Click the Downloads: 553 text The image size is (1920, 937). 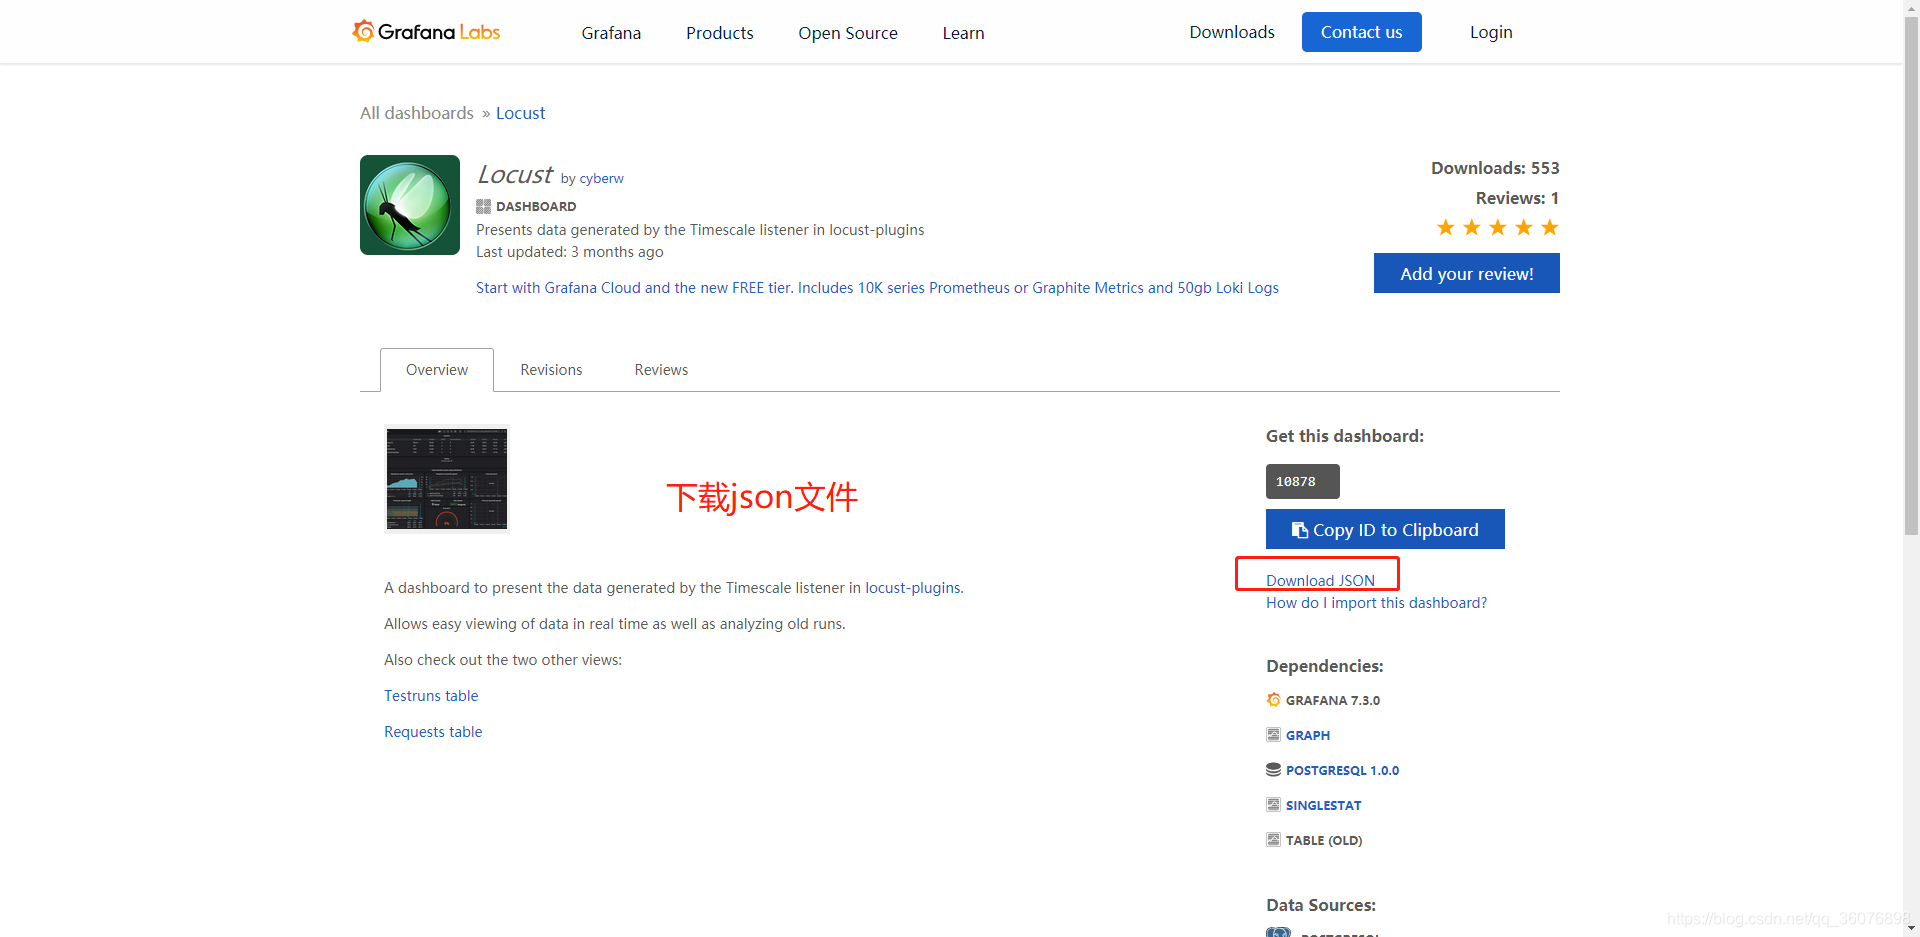(x=1495, y=168)
